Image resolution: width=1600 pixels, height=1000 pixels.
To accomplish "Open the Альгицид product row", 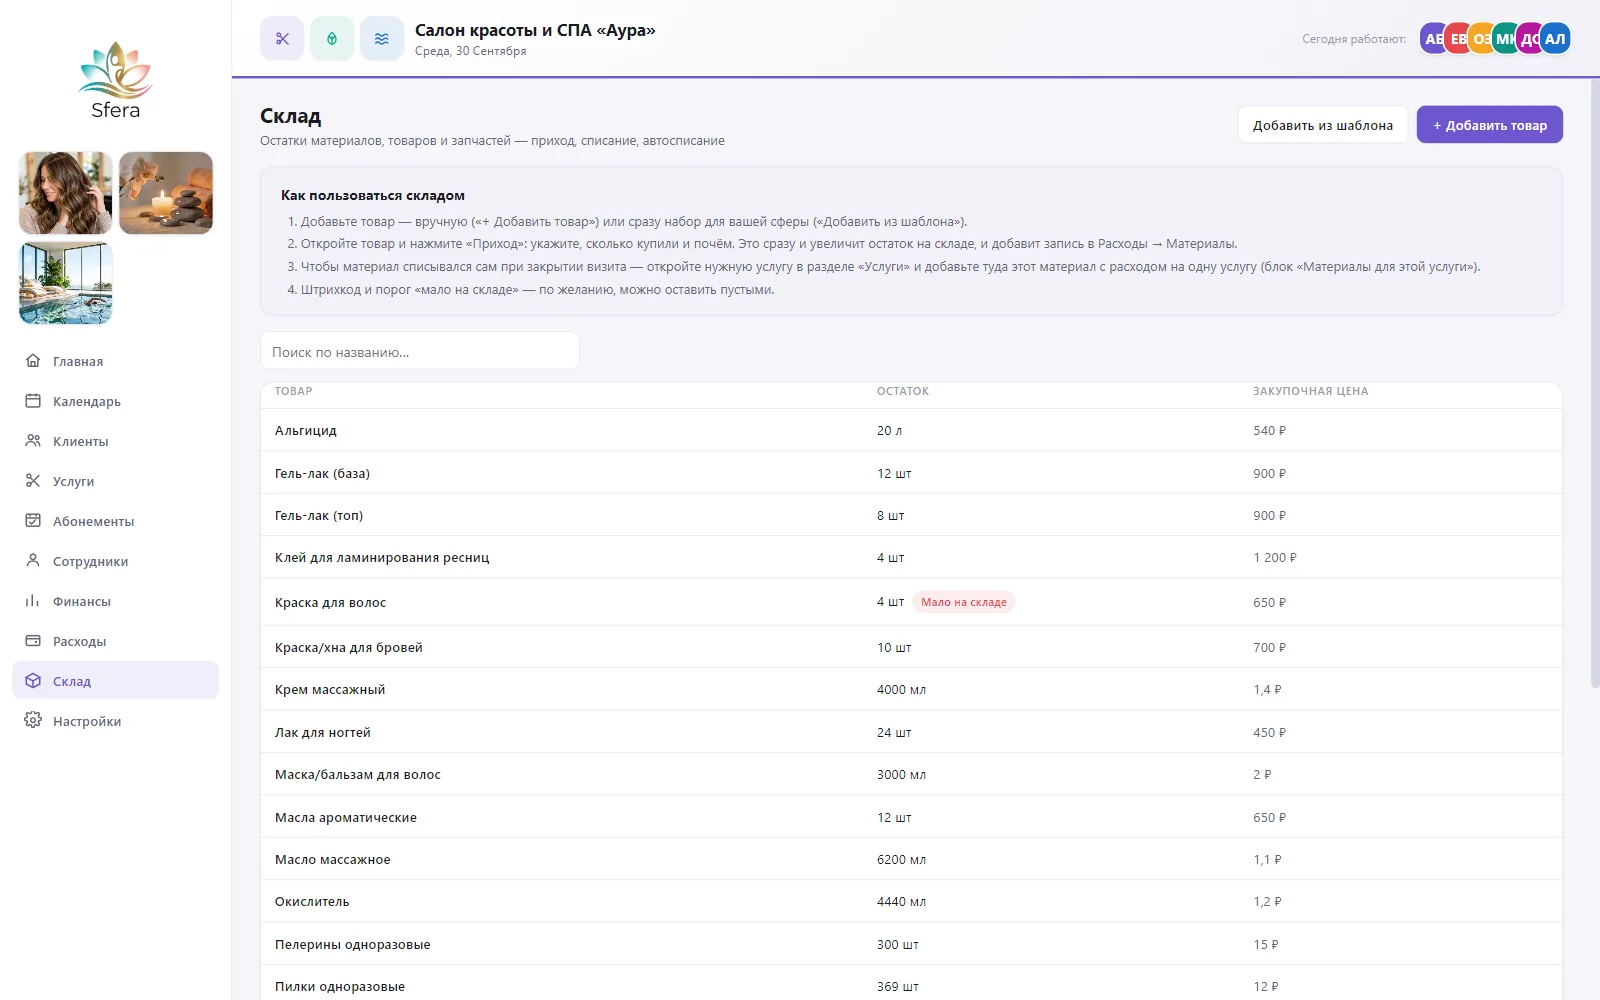I will pos(911,431).
